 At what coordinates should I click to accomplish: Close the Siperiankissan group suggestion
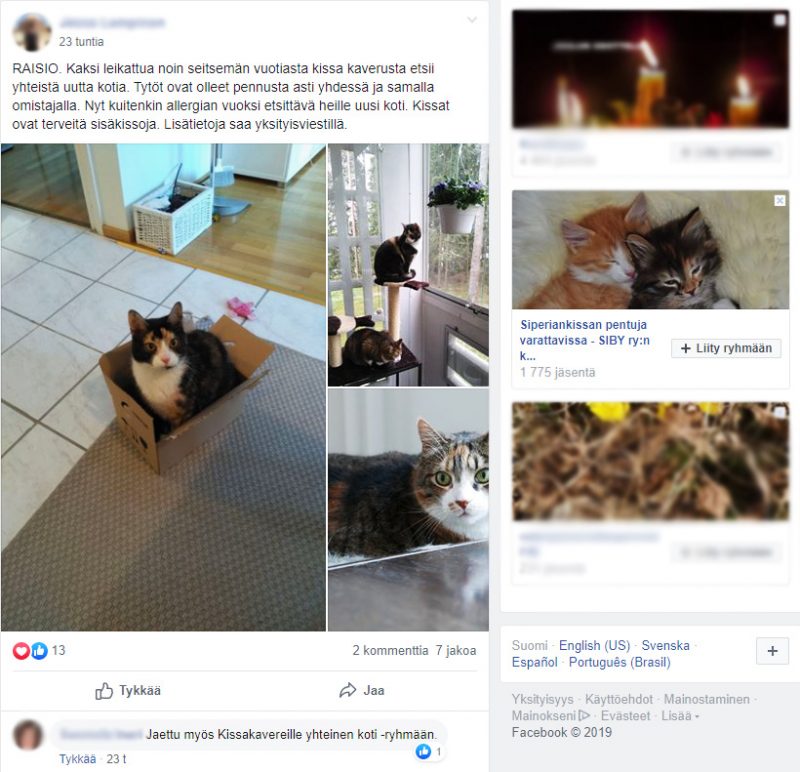tap(780, 201)
